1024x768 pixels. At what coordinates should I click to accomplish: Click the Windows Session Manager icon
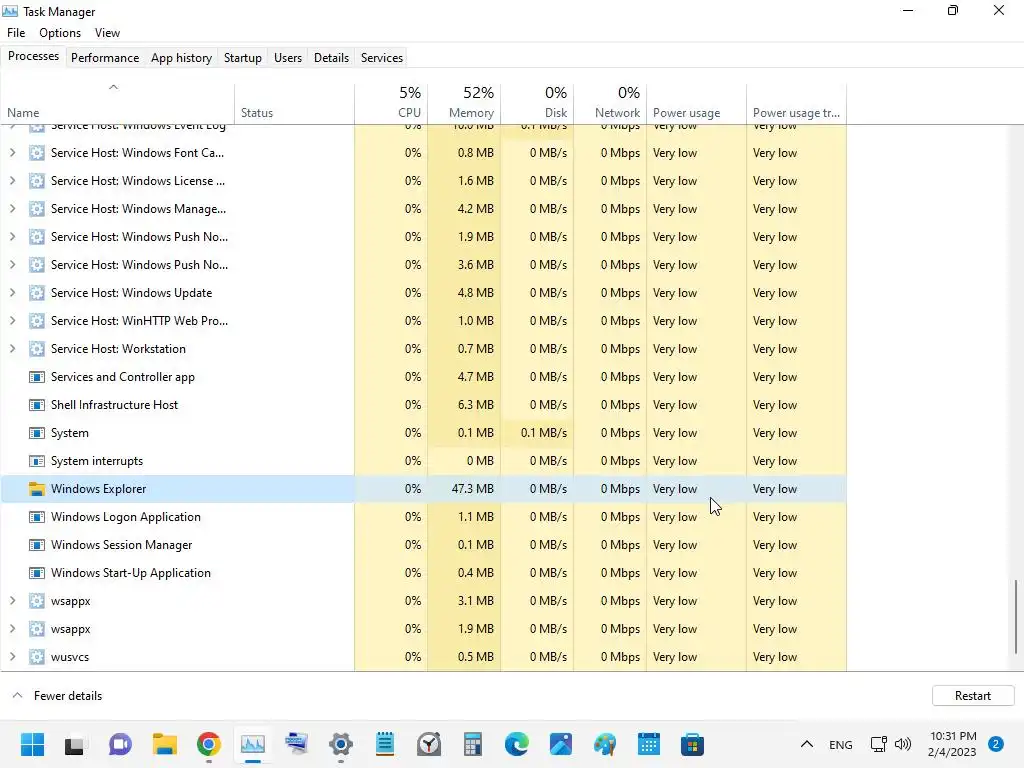tap(37, 545)
